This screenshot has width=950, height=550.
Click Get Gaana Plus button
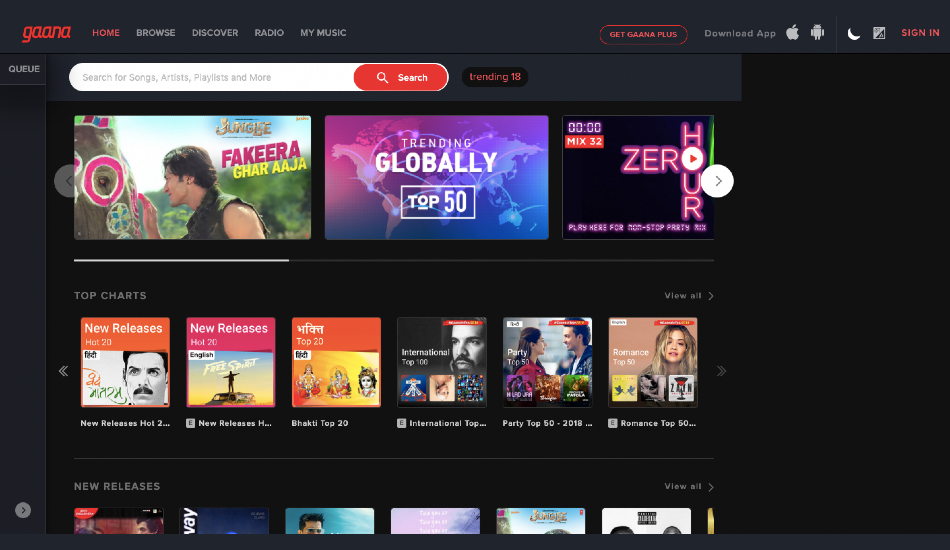(643, 35)
